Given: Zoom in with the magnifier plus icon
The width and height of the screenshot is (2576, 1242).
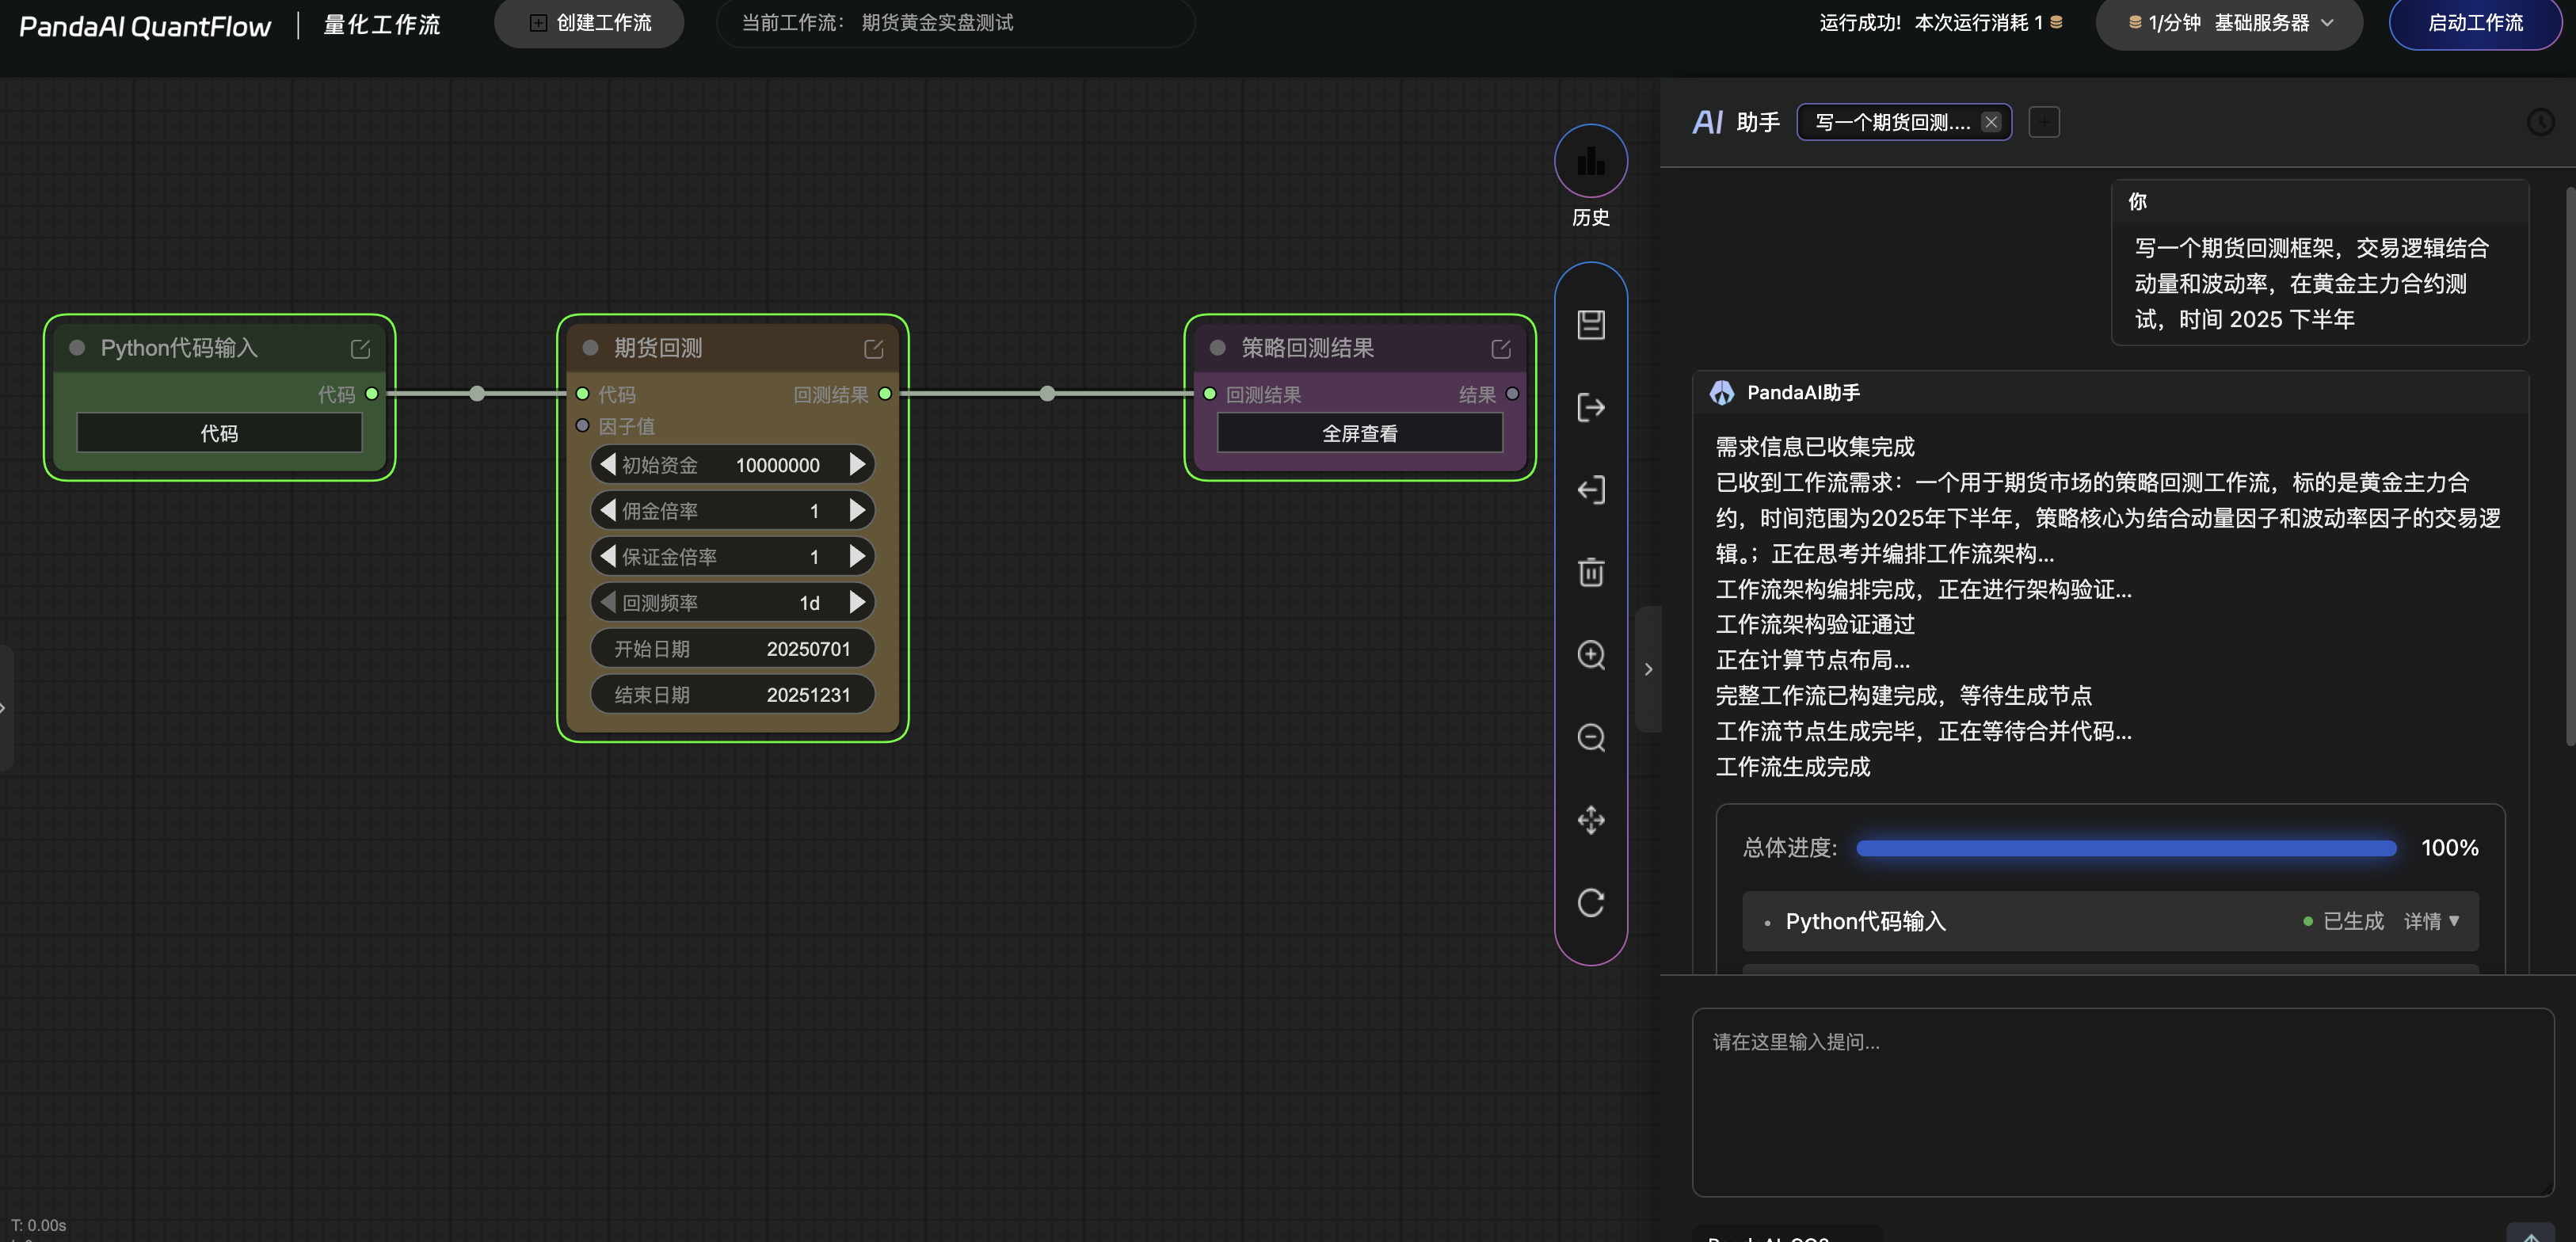Looking at the screenshot, I should tap(1590, 655).
